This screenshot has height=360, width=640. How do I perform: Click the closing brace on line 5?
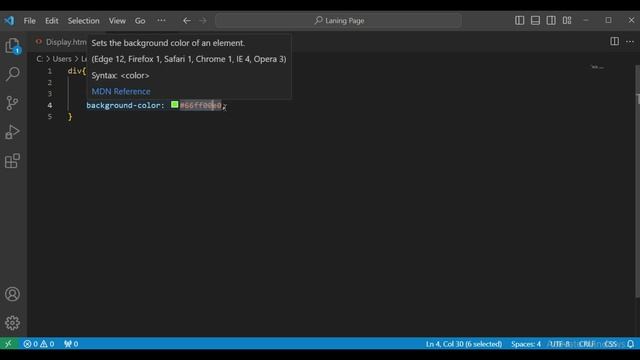click(x=70, y=117)
